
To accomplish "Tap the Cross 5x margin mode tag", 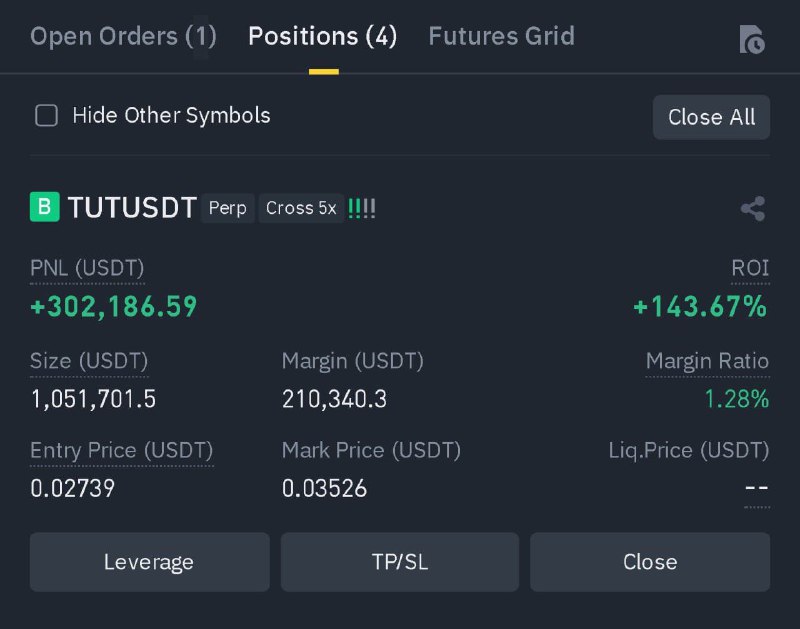I will pos(301,208).
